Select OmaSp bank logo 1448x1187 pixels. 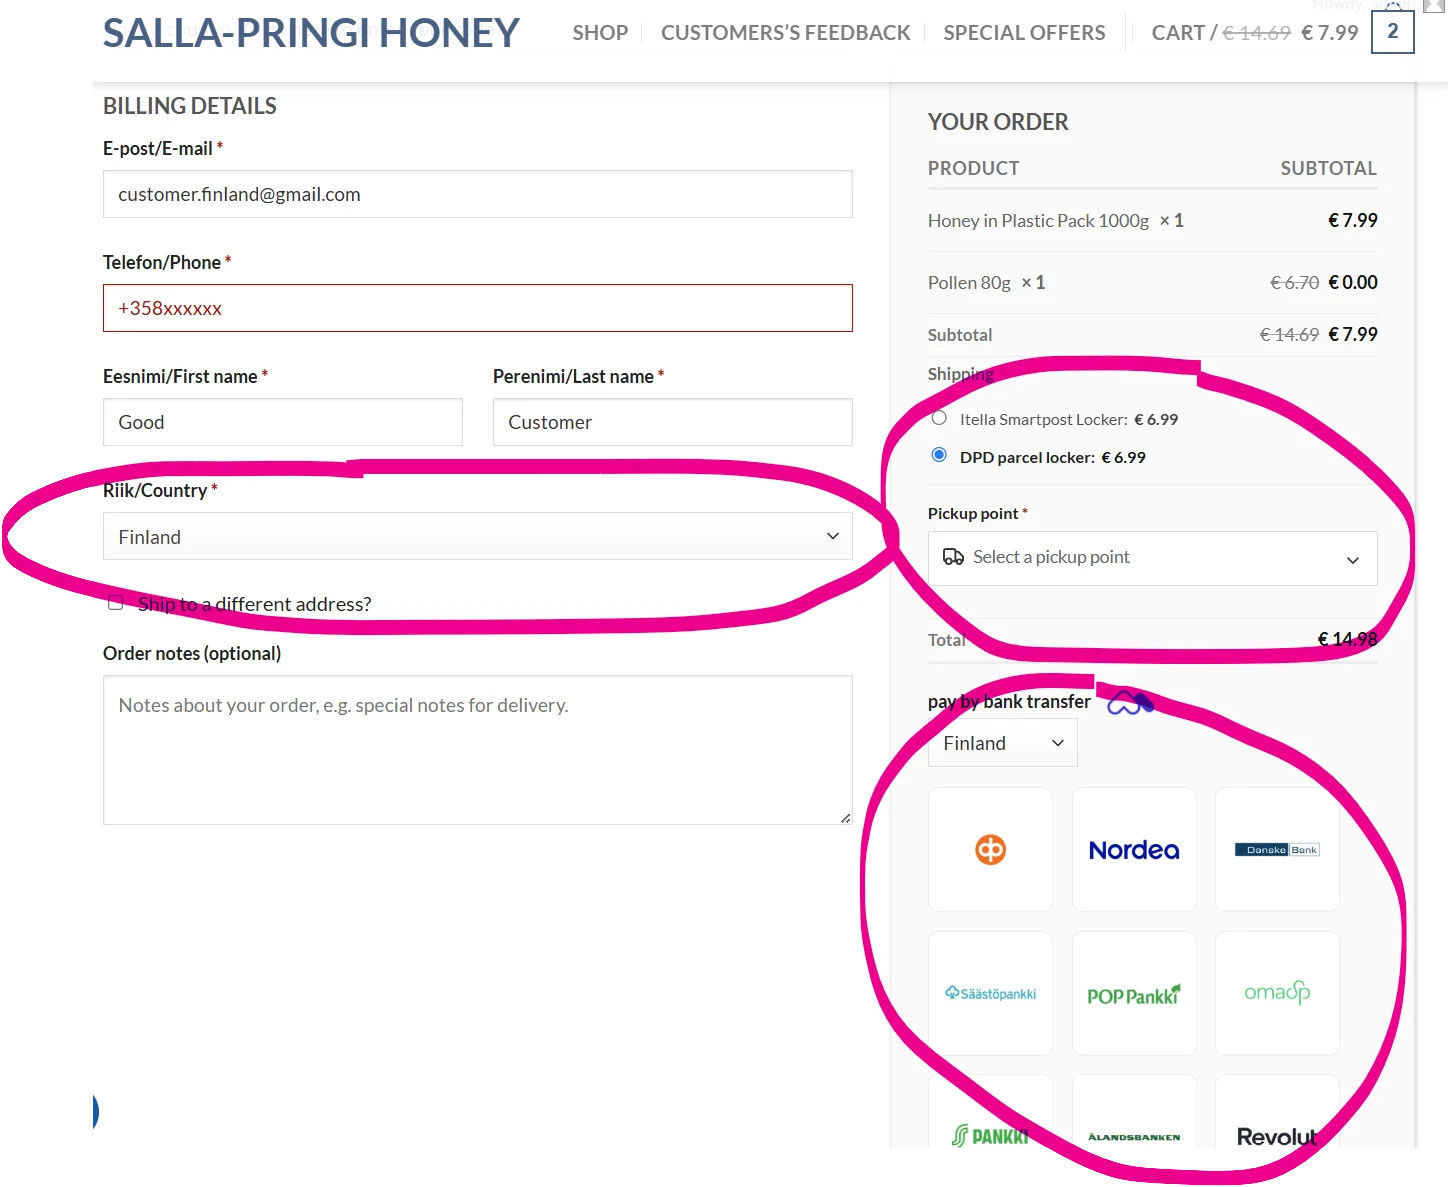(x=1277, y=993)
